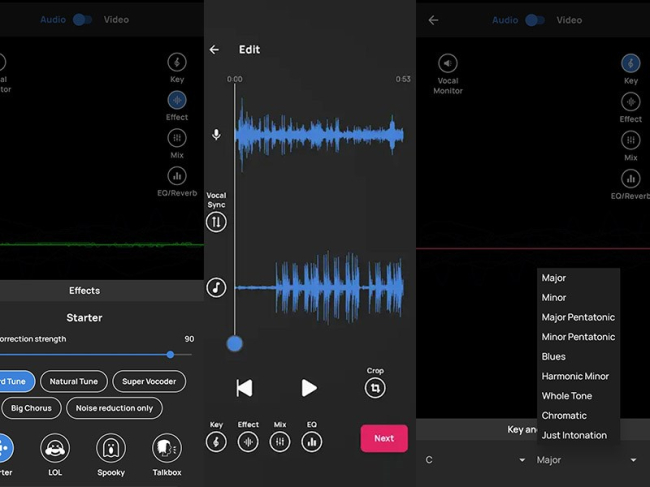Move the blue playhead handle

[x=235, y=344]
